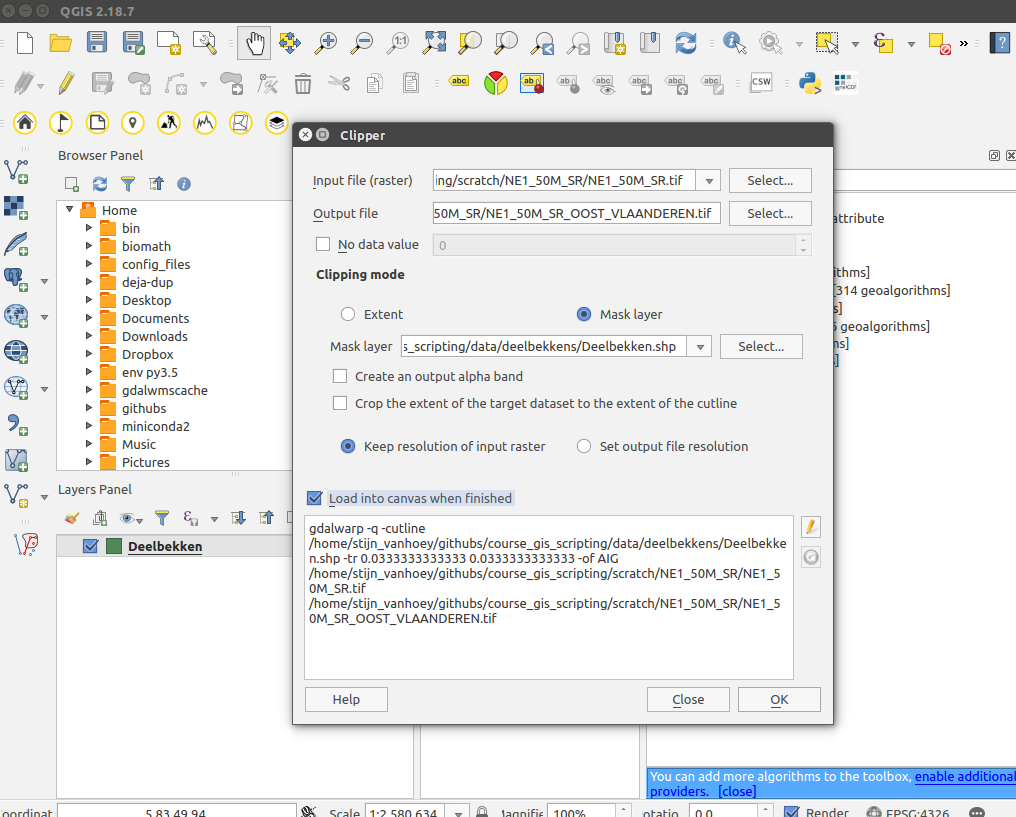Expand the Downloads folder node

coord(89,336)
